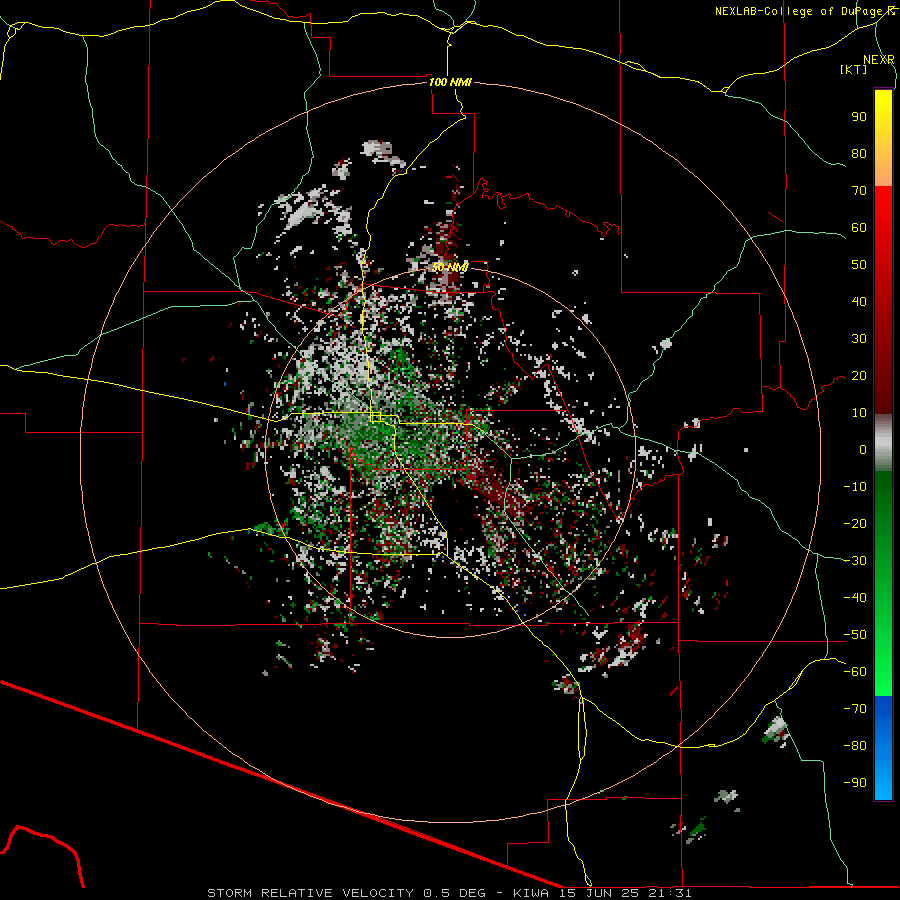Screen dimensions: 900x900
Task: Click the 50 NMI range ring label
Action: [450, 267]
